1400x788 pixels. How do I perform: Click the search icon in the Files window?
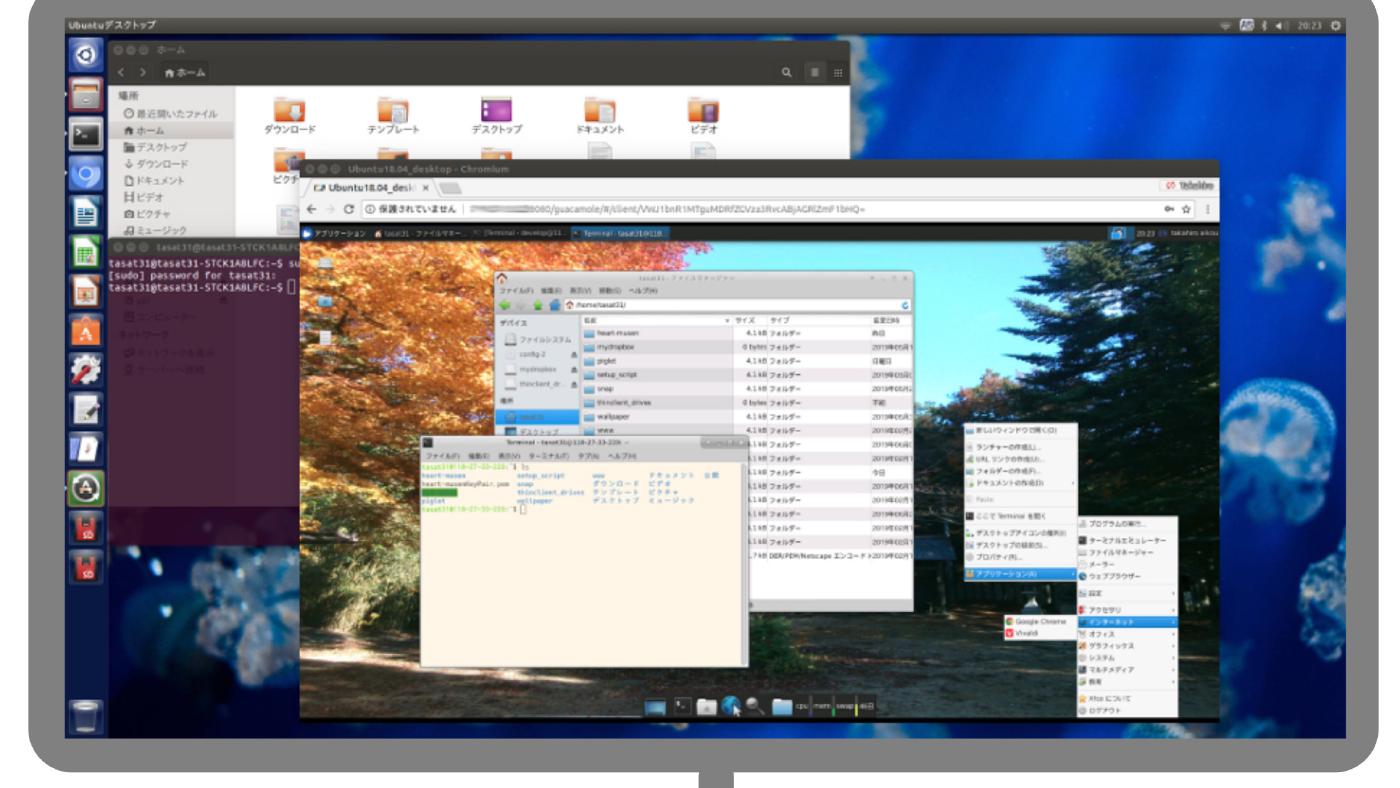coord(786,72)
